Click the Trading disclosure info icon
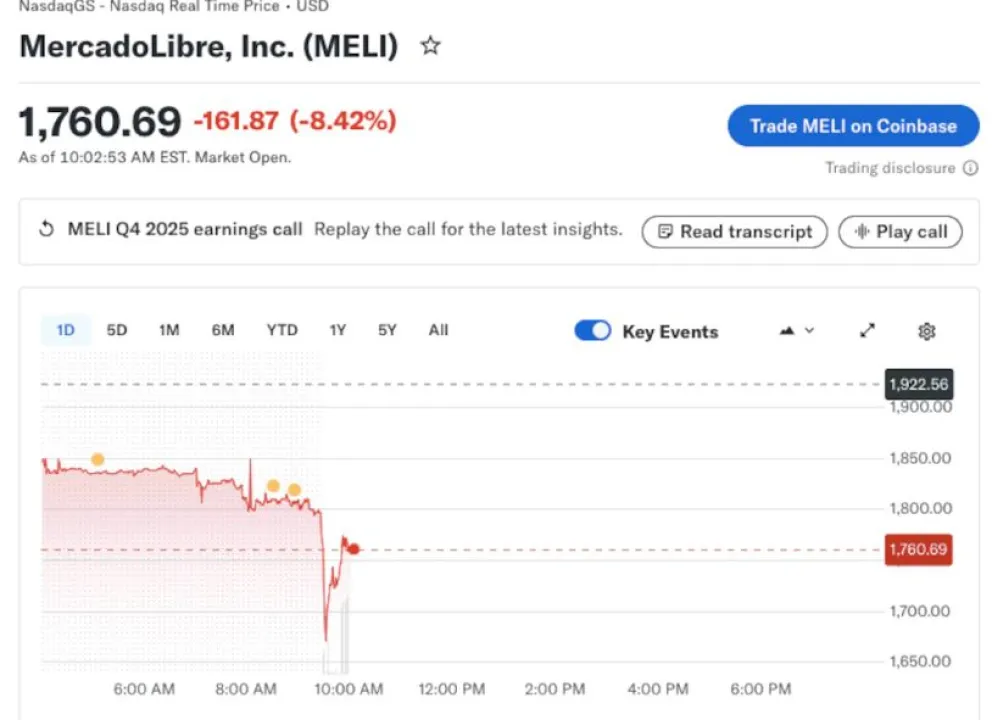Viewport: 992px width, 720px height. pos(970,168)
